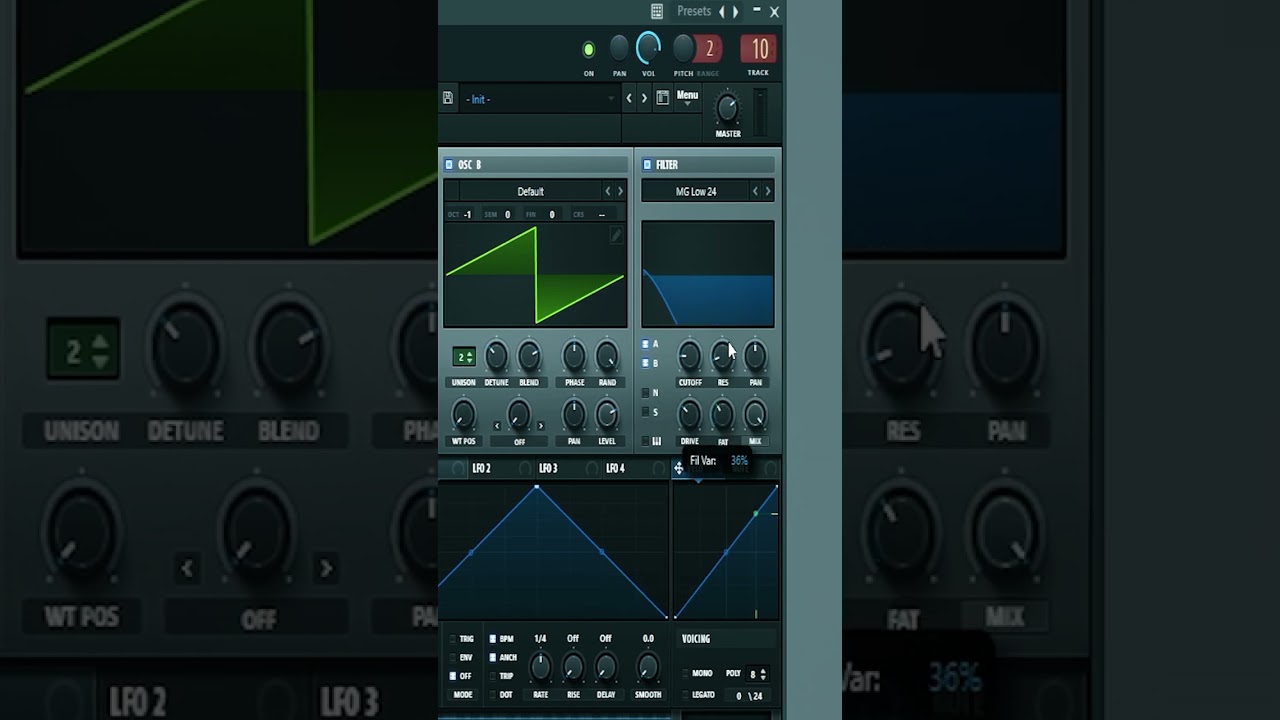Click the UNISON voices stepper showing 2
The image size is (1280, 720).
(x=464, y=357)
